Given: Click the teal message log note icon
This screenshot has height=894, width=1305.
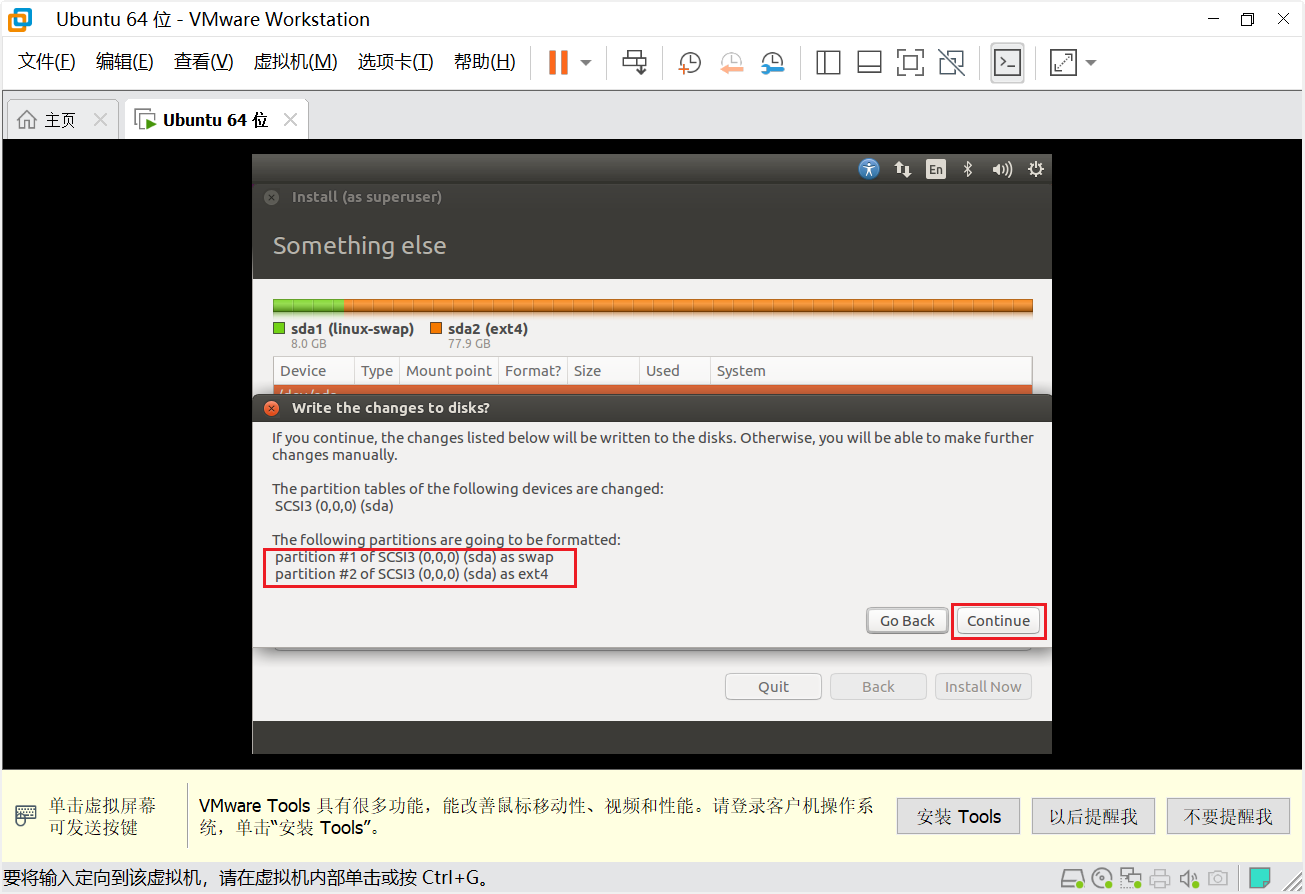Looking at the screenshot, I should click(x=1260, y=879).
